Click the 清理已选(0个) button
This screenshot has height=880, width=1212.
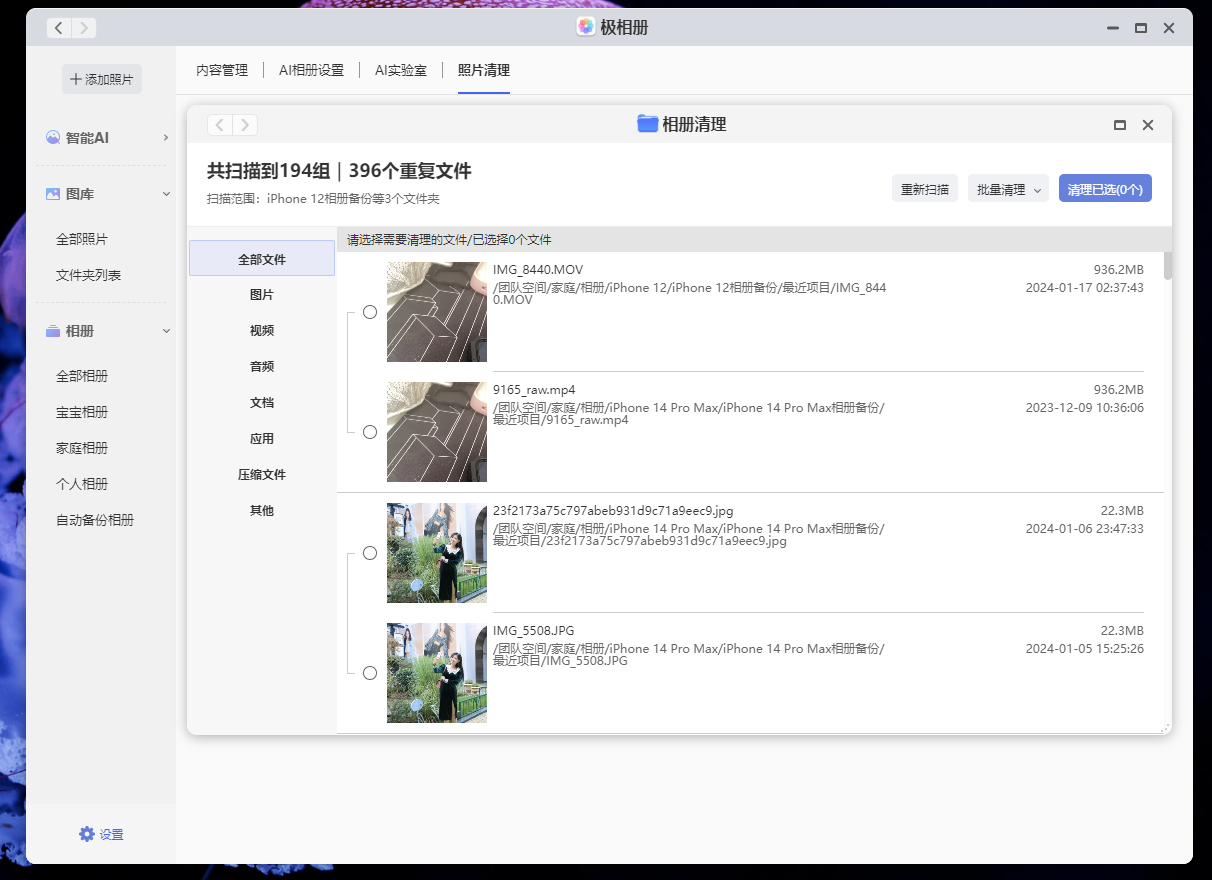(x=1105, y=188)
